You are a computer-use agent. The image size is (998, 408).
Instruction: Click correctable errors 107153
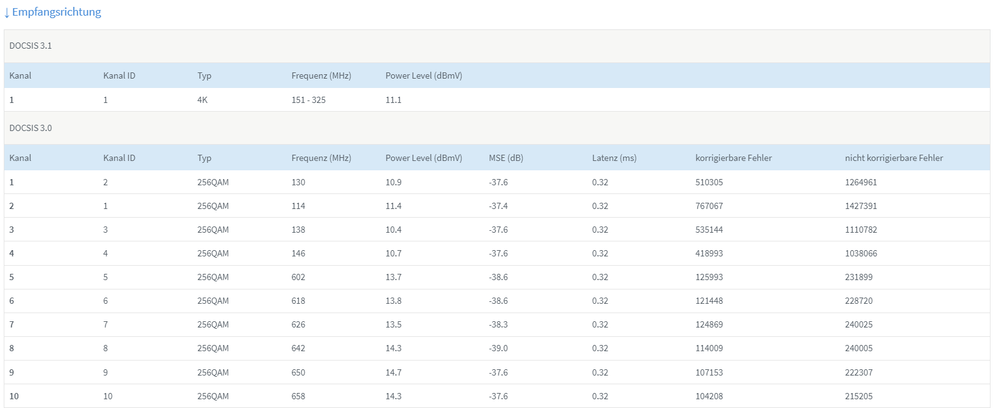pyautogui.click(x=709, y=372)
